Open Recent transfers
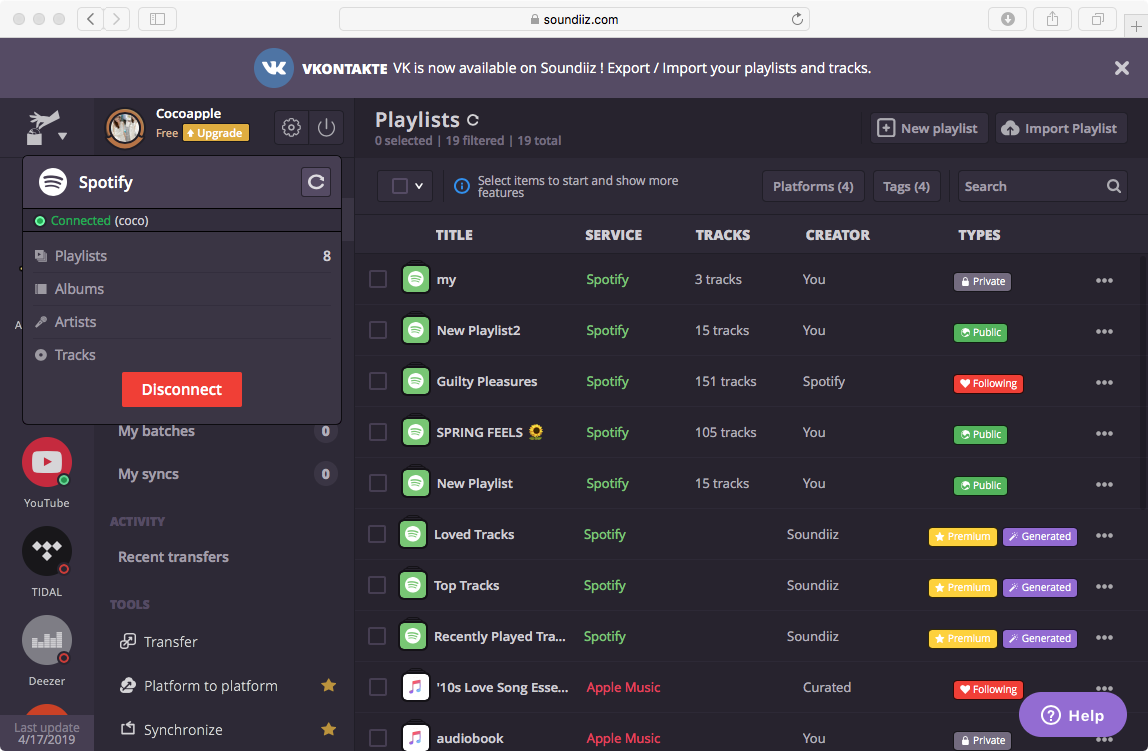This screenshot has width=1148, height=751. [x=173, y=556]
